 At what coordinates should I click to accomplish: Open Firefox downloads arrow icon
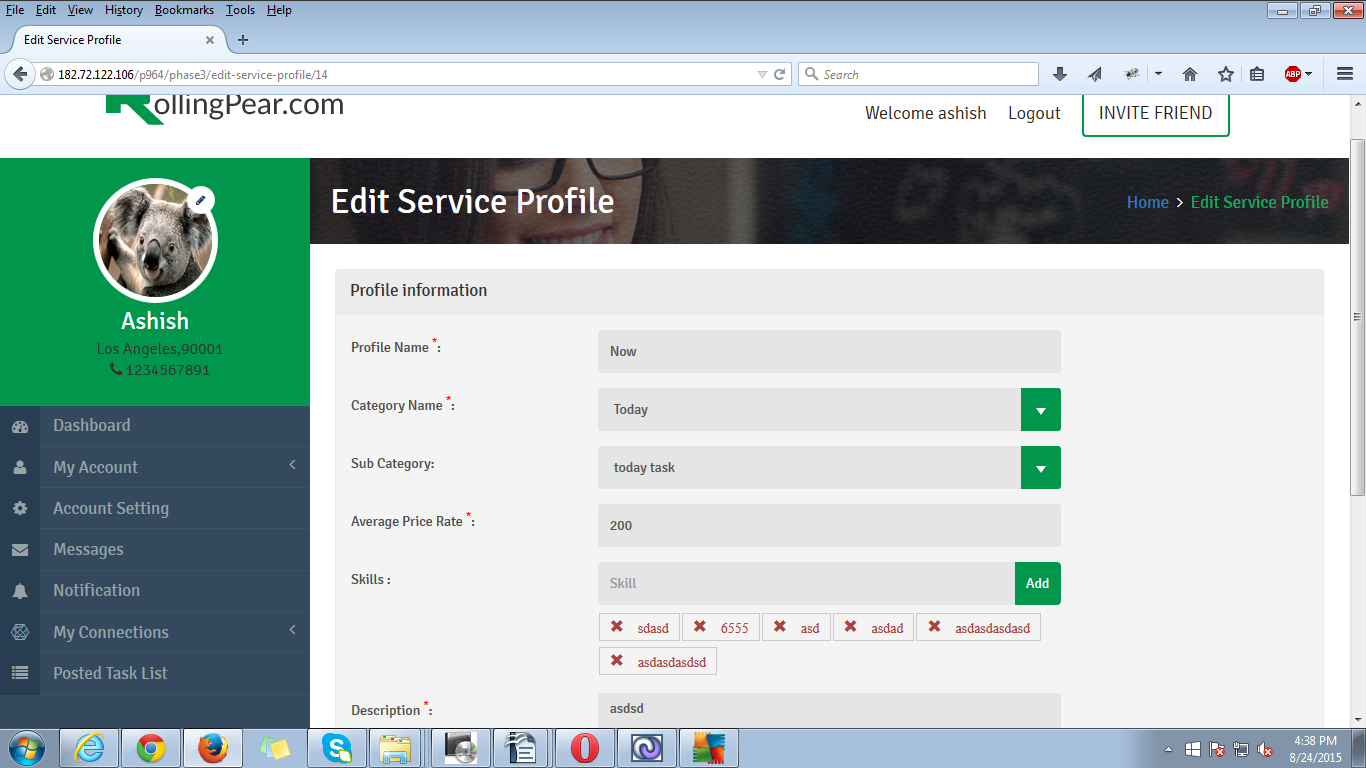1061,74
